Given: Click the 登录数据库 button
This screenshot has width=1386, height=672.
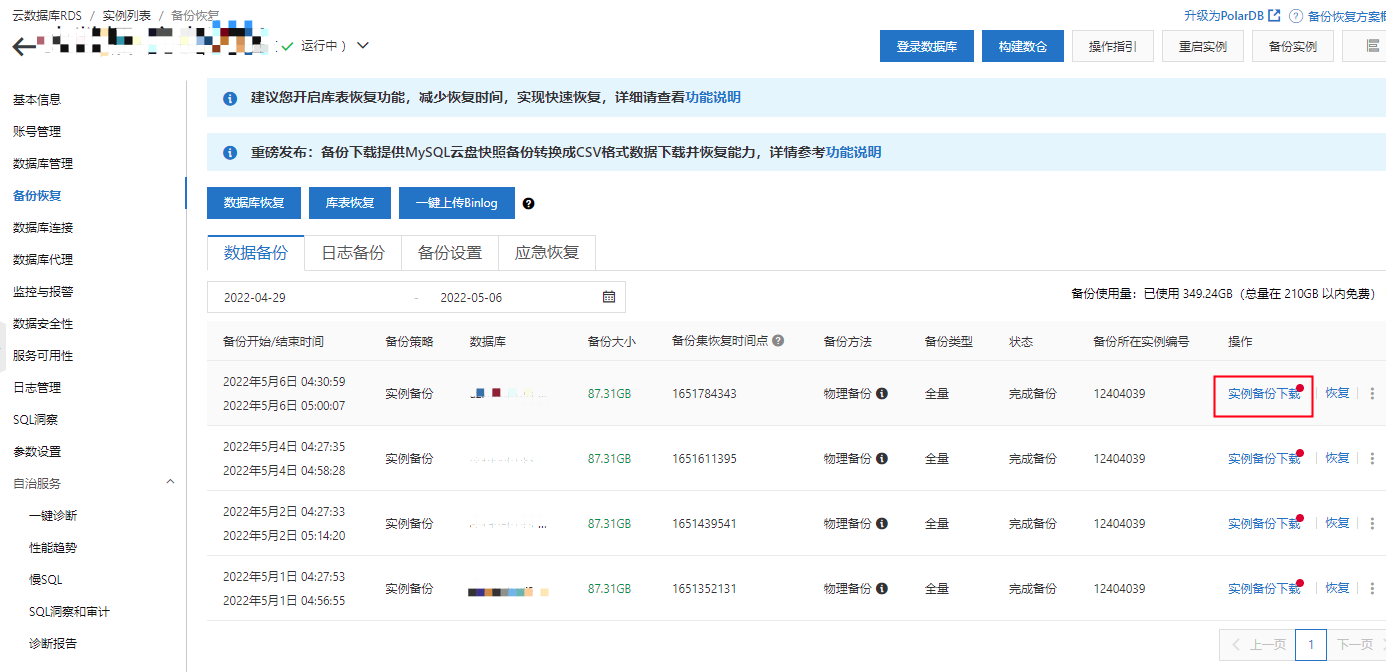Looking at the screenshot, I should (927, 46).
